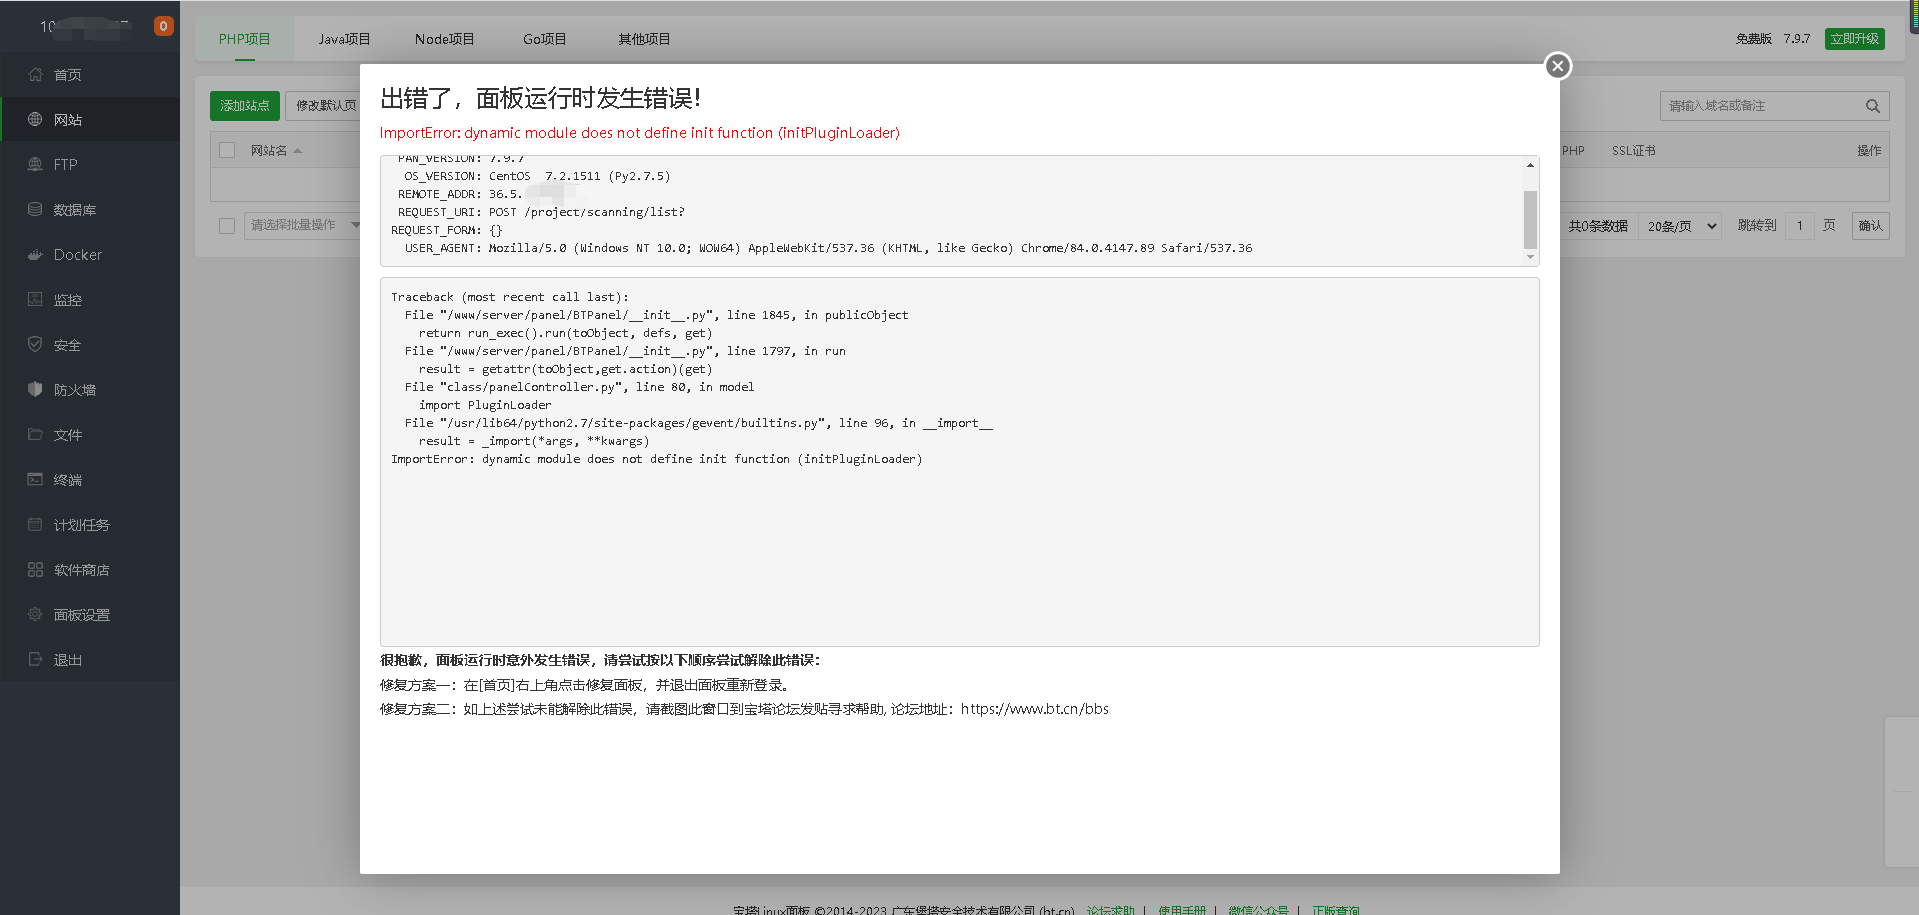Image resolution: width=1919 pixels, height=915 pixels.
Task: Click the 退出 logout icon
Action: [x=35, y=659]
